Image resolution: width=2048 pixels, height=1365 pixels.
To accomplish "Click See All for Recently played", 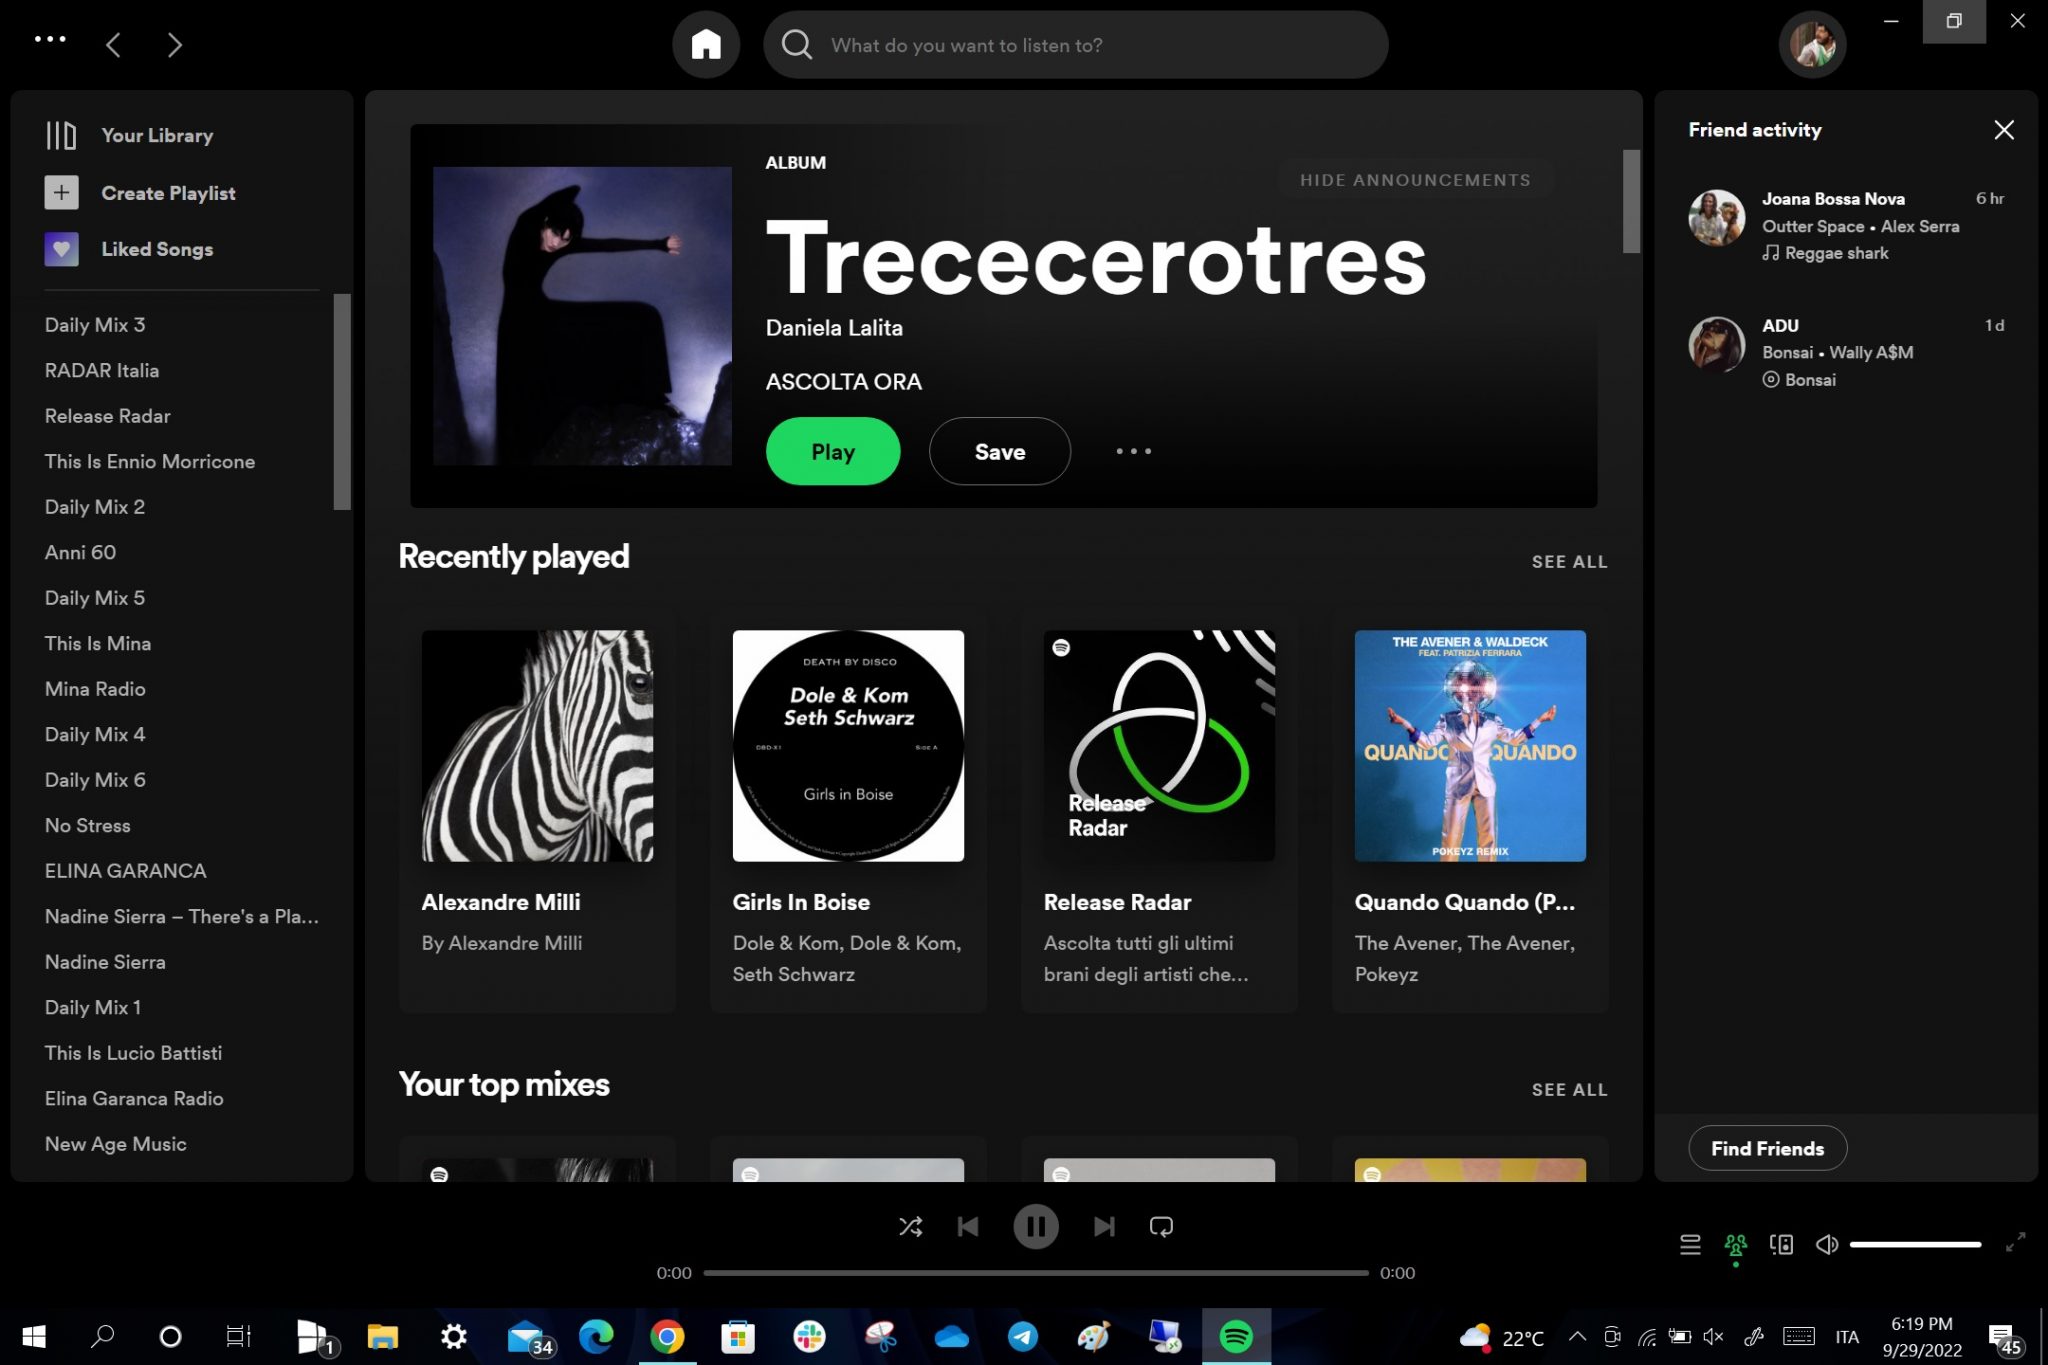I will pos(1568,561).
